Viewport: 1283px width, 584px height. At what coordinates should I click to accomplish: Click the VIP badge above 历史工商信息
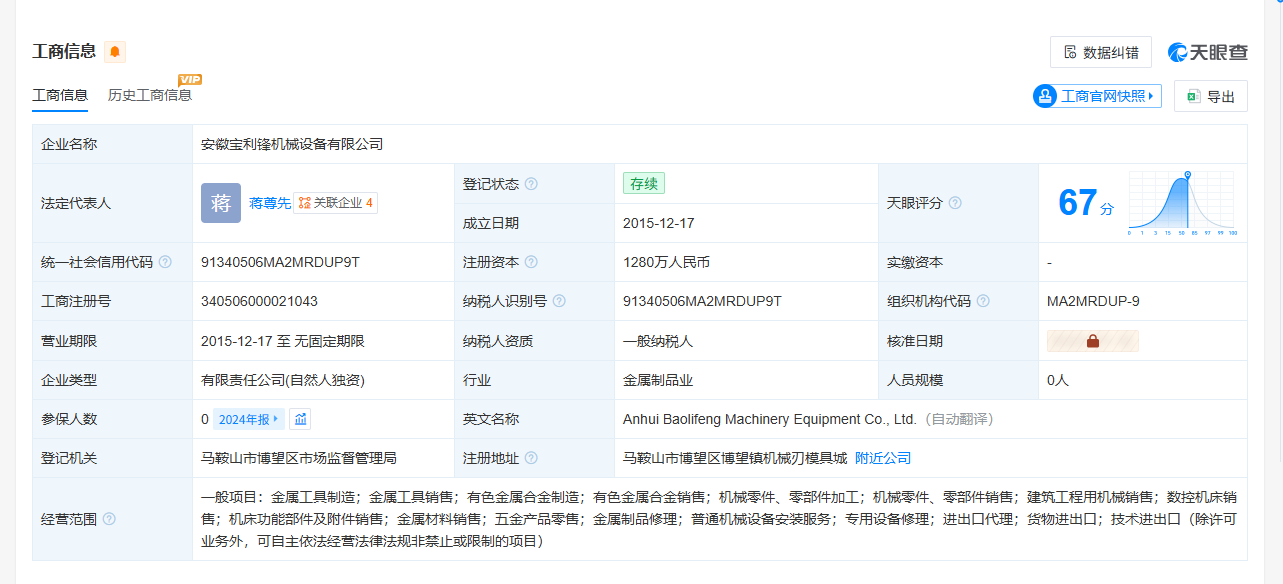point(190,79)
